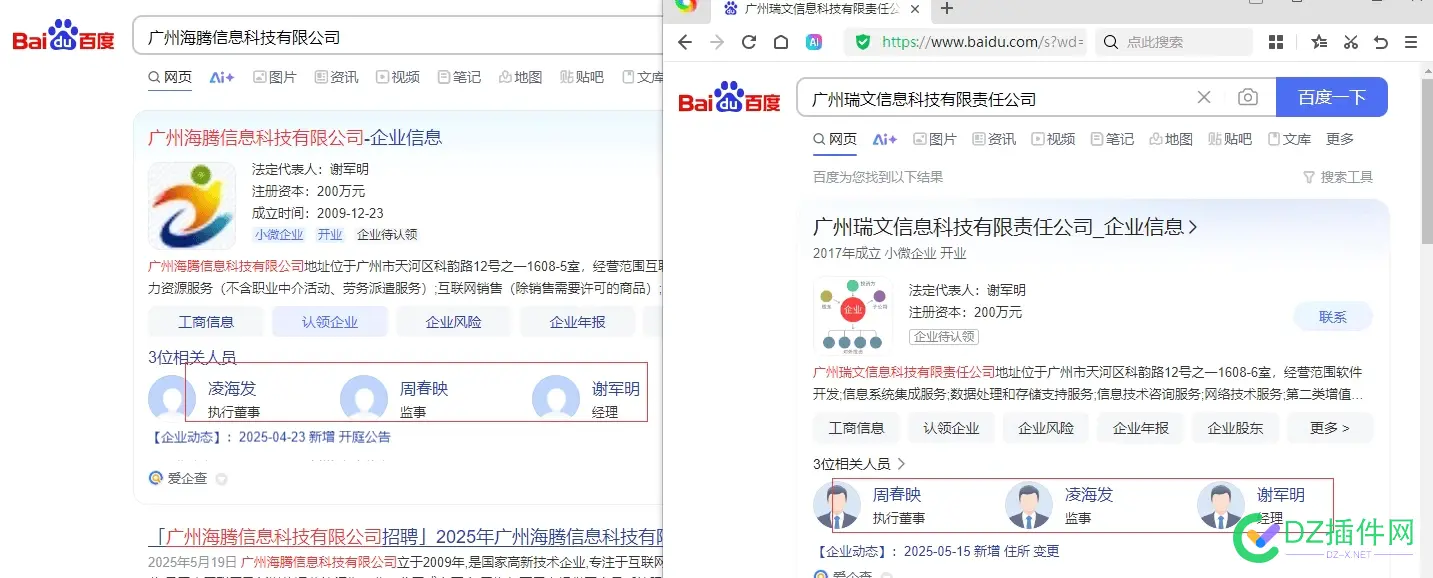Click 认领企业 button in right window
This screenshot has width=1433, height=578.
coord(951,428)
